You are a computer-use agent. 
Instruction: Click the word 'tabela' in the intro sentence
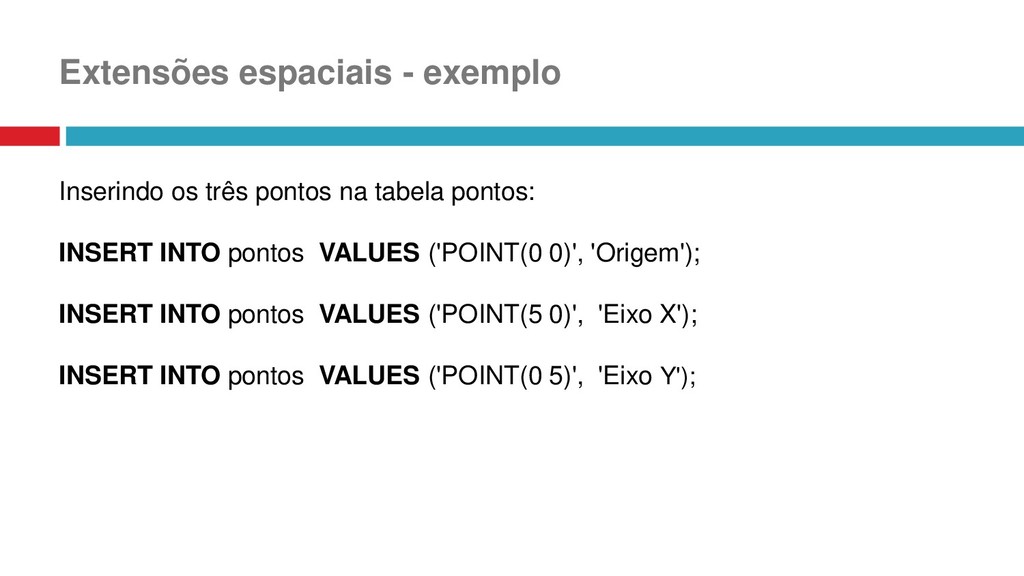click(409, 192)
